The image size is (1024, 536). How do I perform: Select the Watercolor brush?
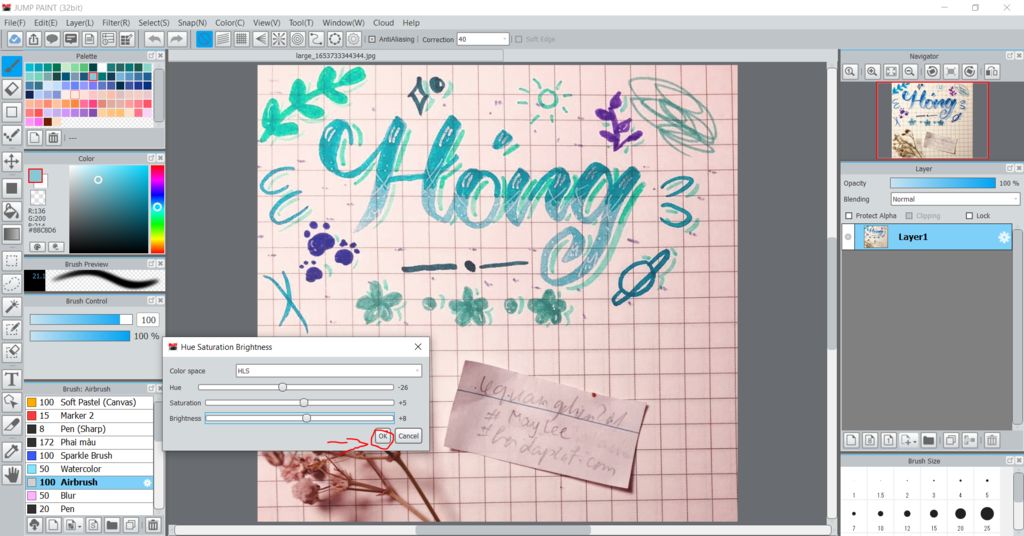click(x=89, y=469)
